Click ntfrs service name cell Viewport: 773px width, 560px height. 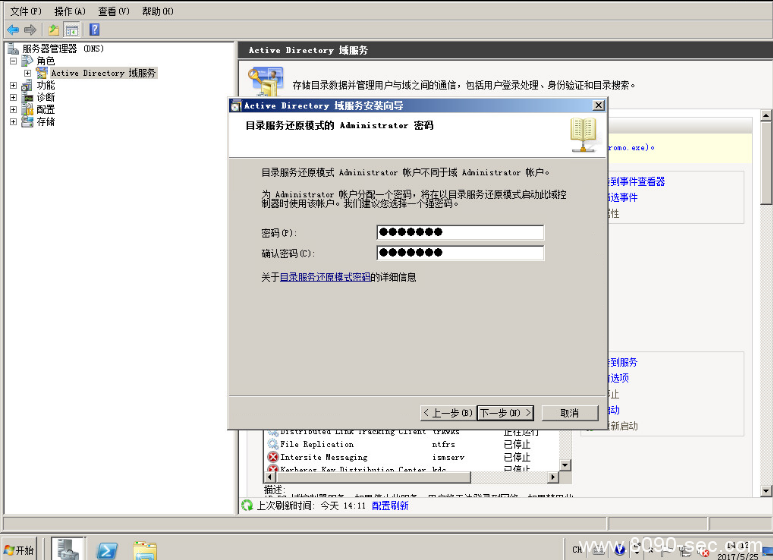pos(443,444)
